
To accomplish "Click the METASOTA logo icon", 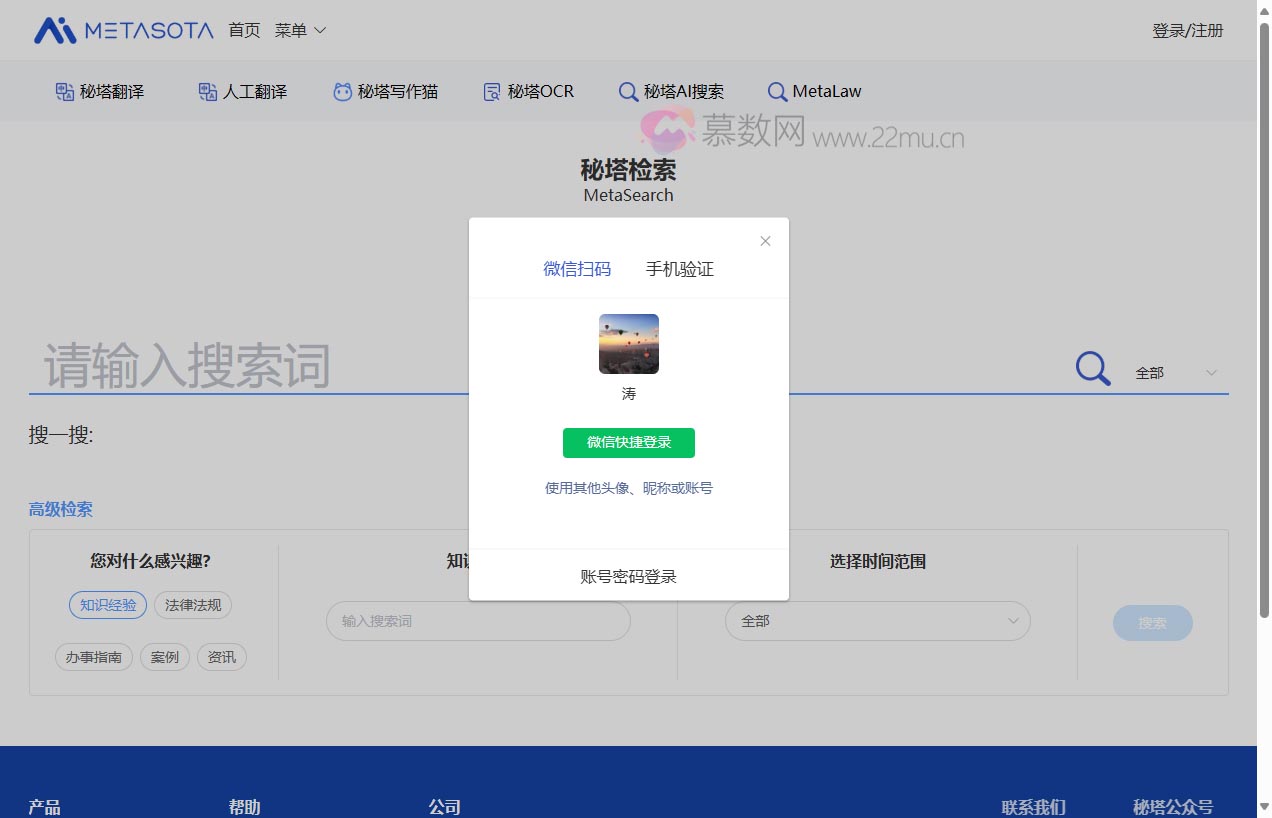I will tap(58, 30).
